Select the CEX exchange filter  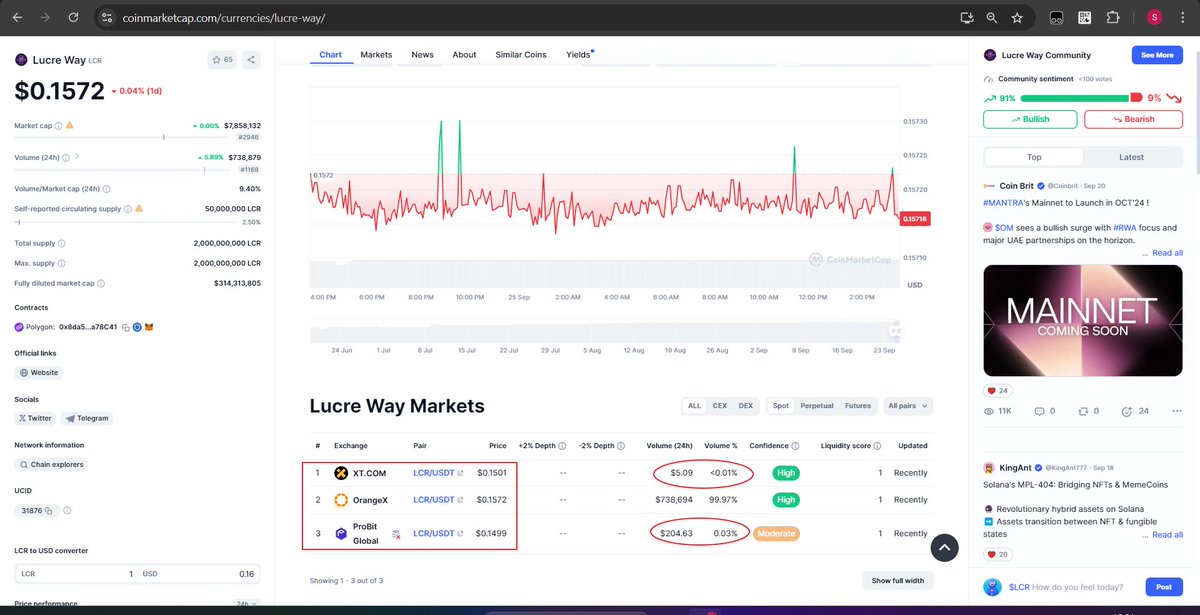720,406
